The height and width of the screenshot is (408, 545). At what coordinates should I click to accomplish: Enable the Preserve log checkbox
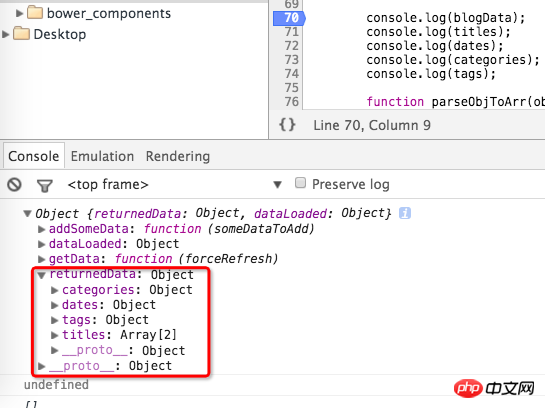pos(300,183)
